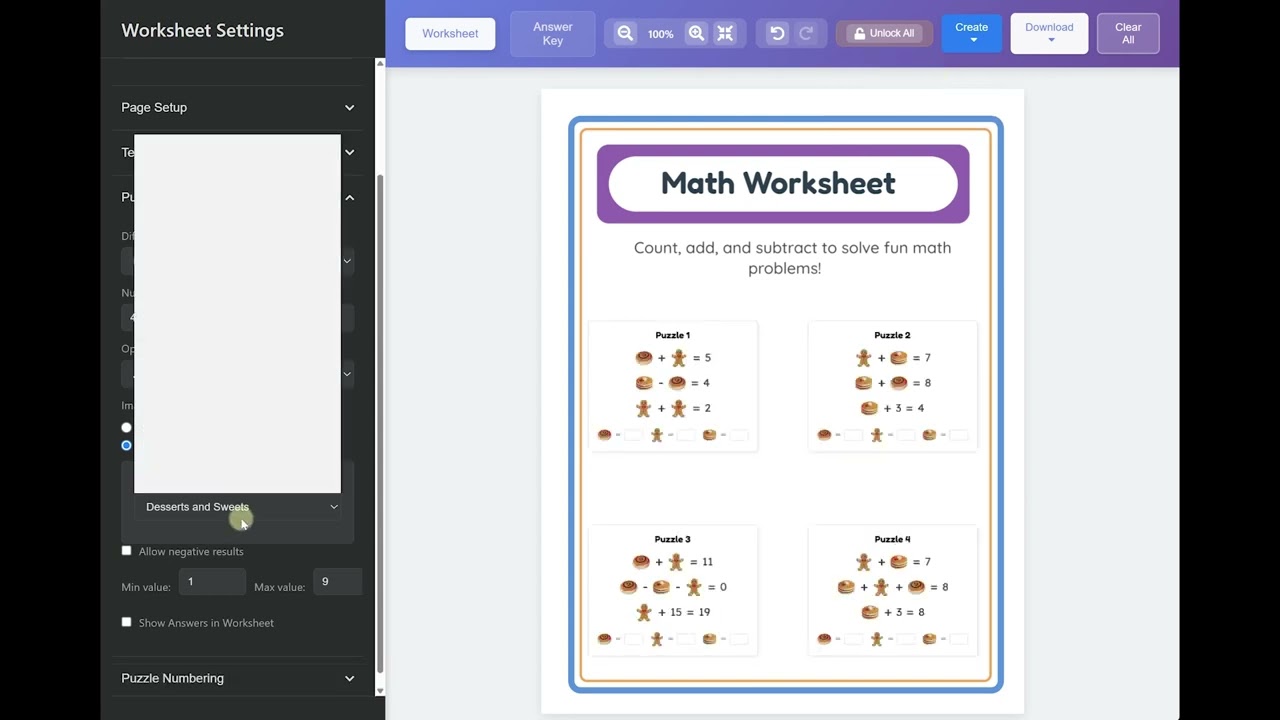The height and width of the screenshot is (720, 1280).
Task: Click the gingerbread man in Puzzle 3 third equation
Action: click(x=644, y=612)
